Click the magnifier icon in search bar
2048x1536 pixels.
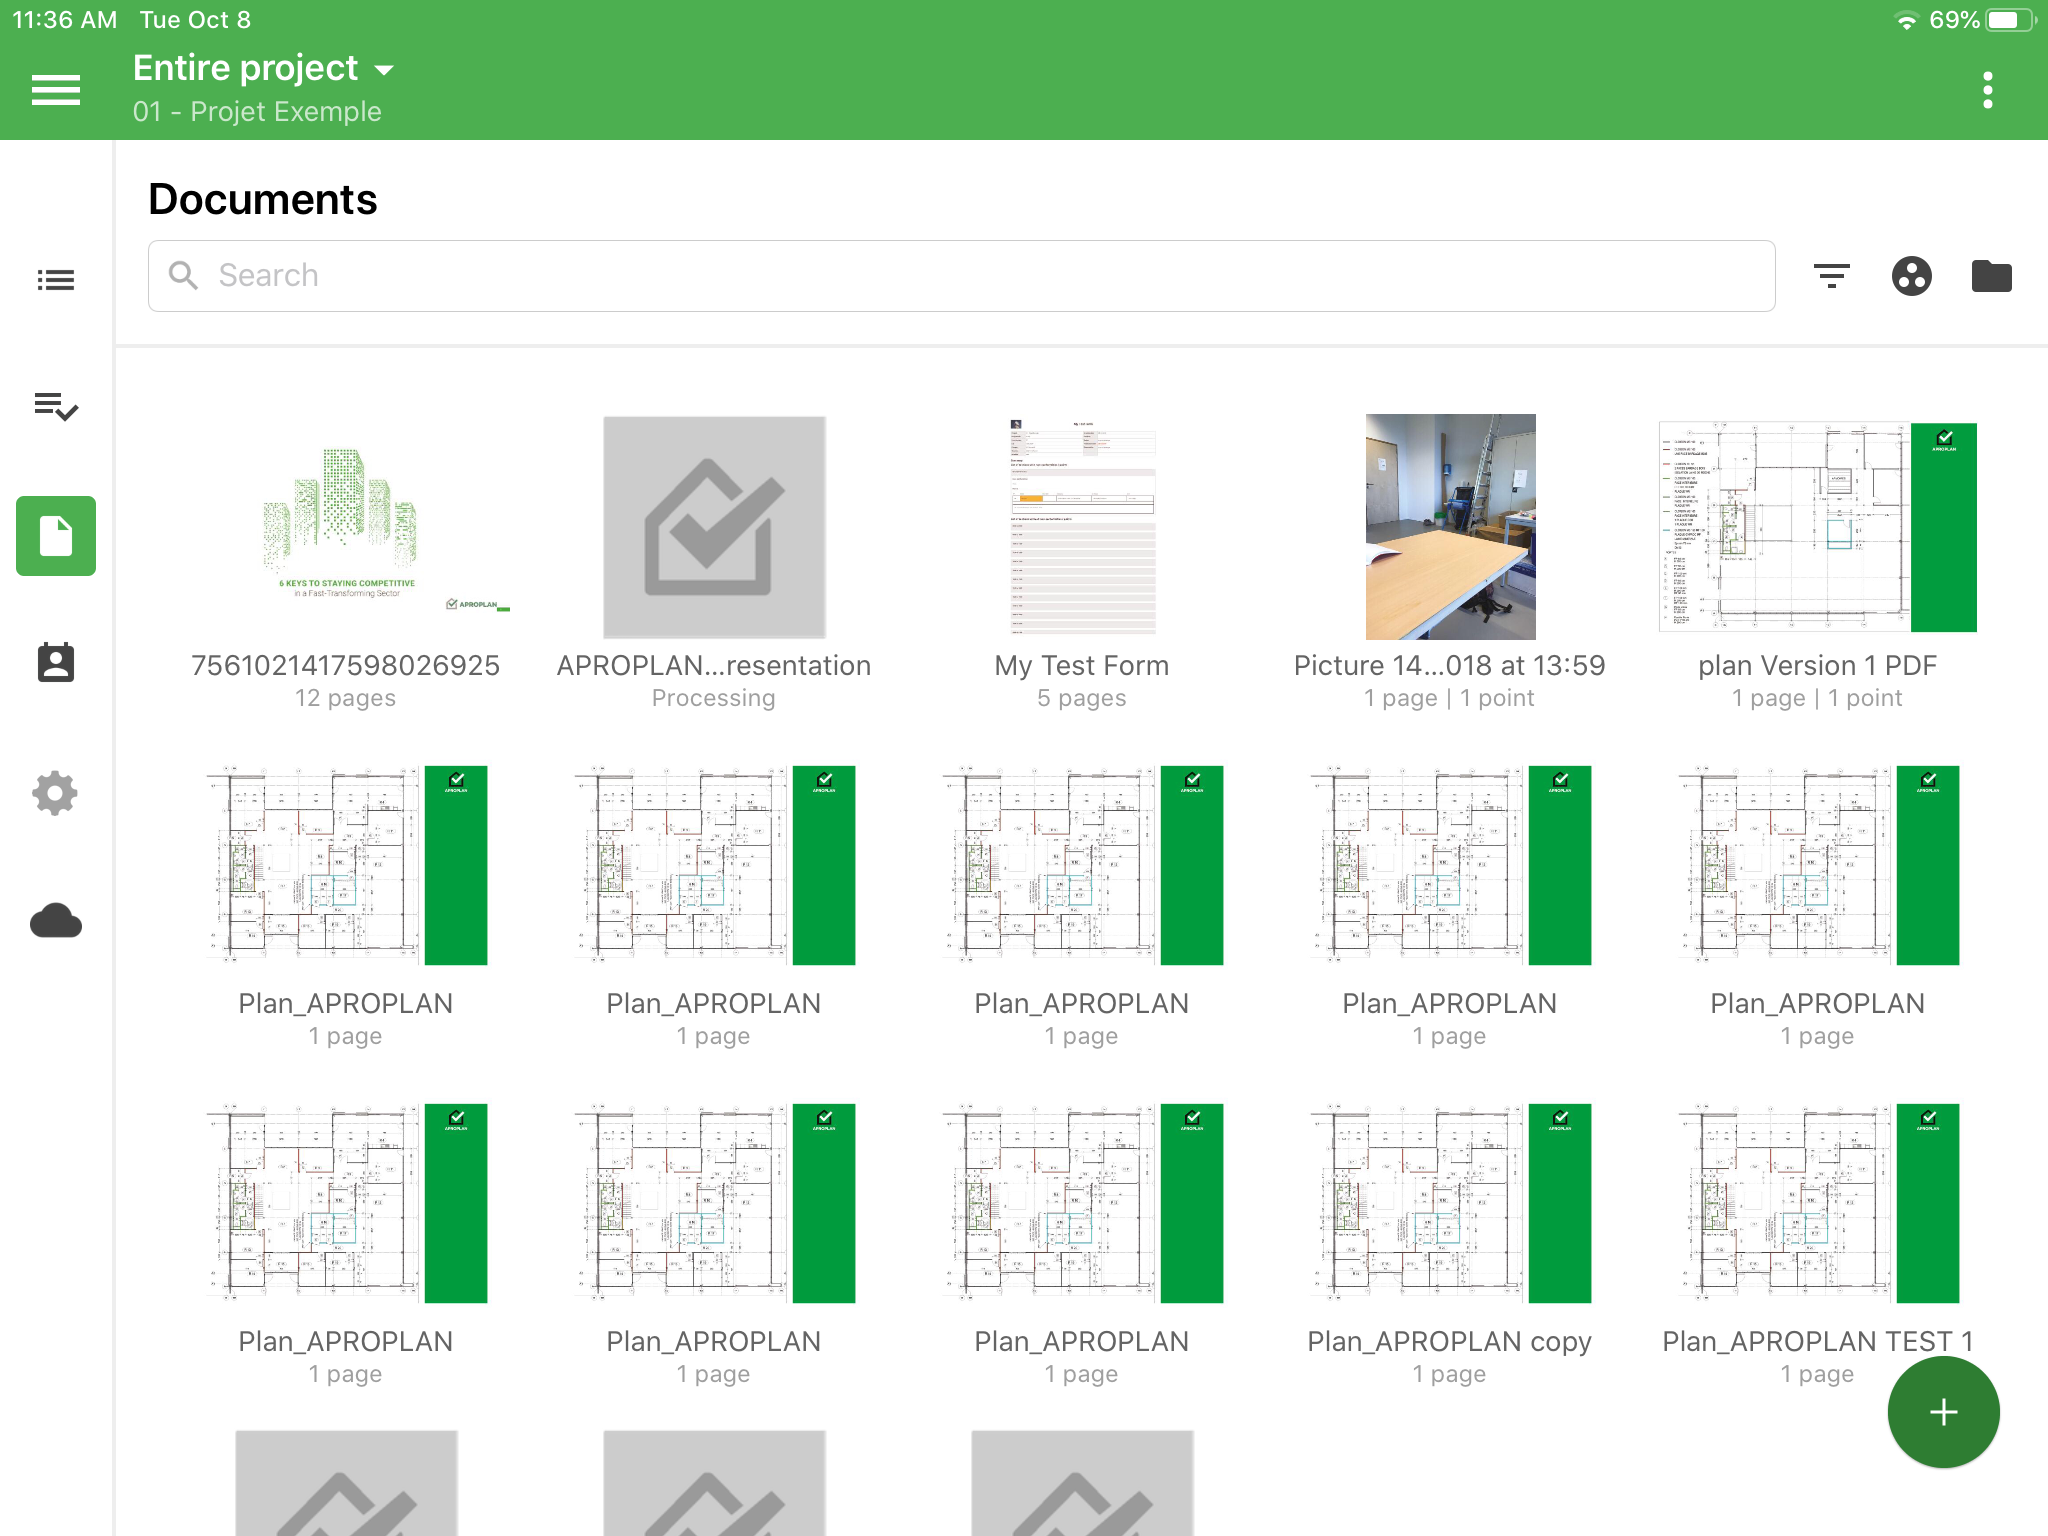click(183, 275)
